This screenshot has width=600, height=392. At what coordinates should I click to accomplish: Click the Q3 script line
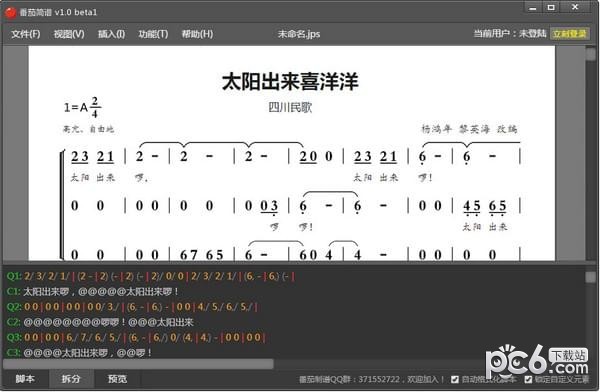point(136,337)
